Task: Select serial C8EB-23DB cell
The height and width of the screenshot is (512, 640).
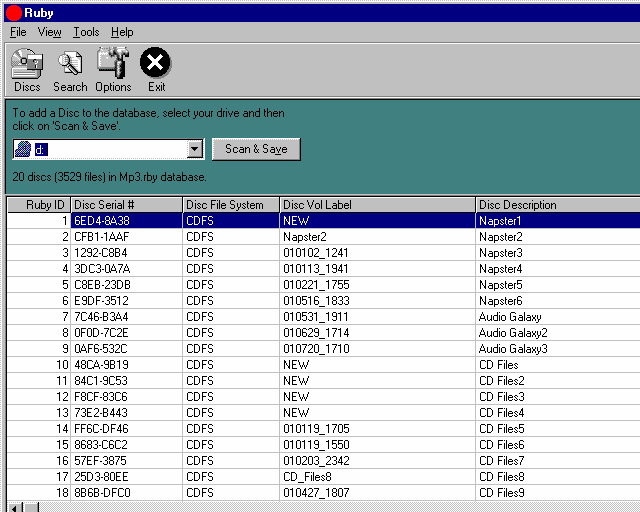Action: pos(127,285)
